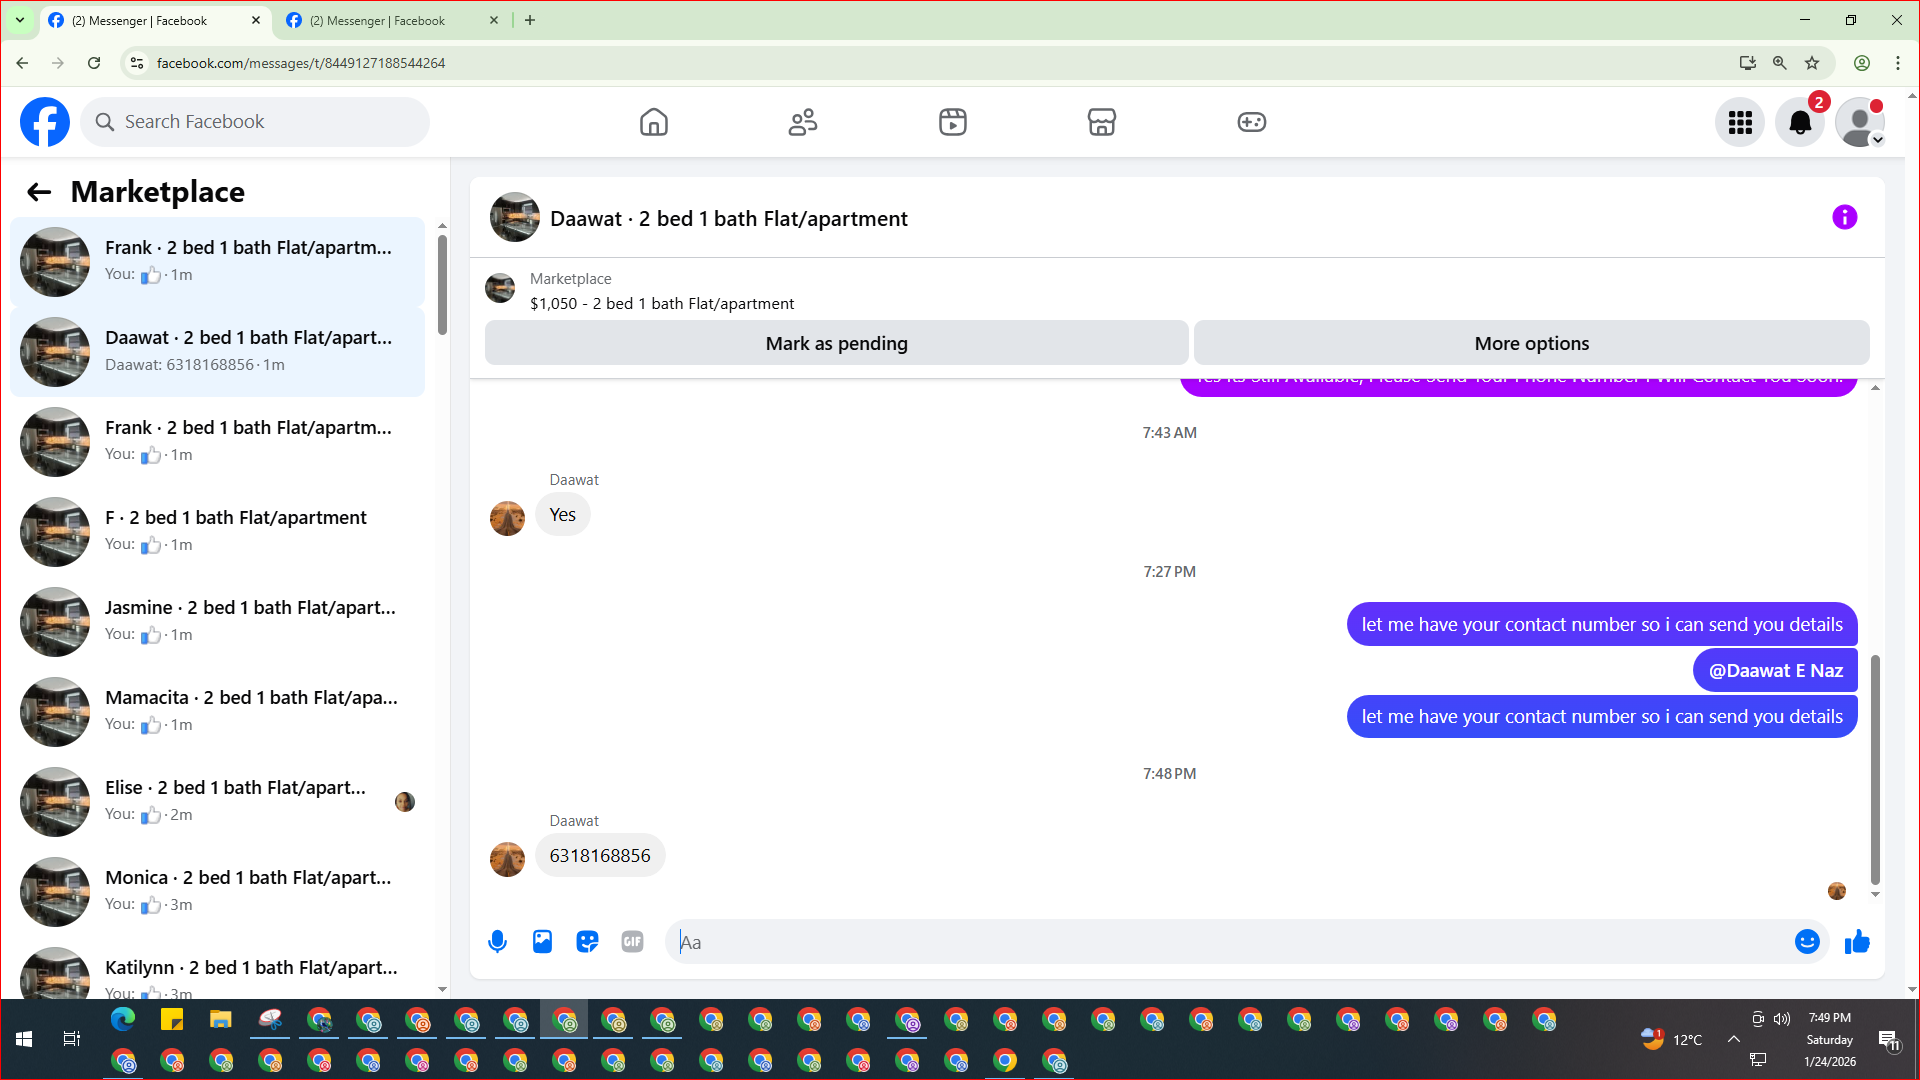Send a thumbs-up like
Screen dimensions: 1920x1080
tap(1857, 942)
